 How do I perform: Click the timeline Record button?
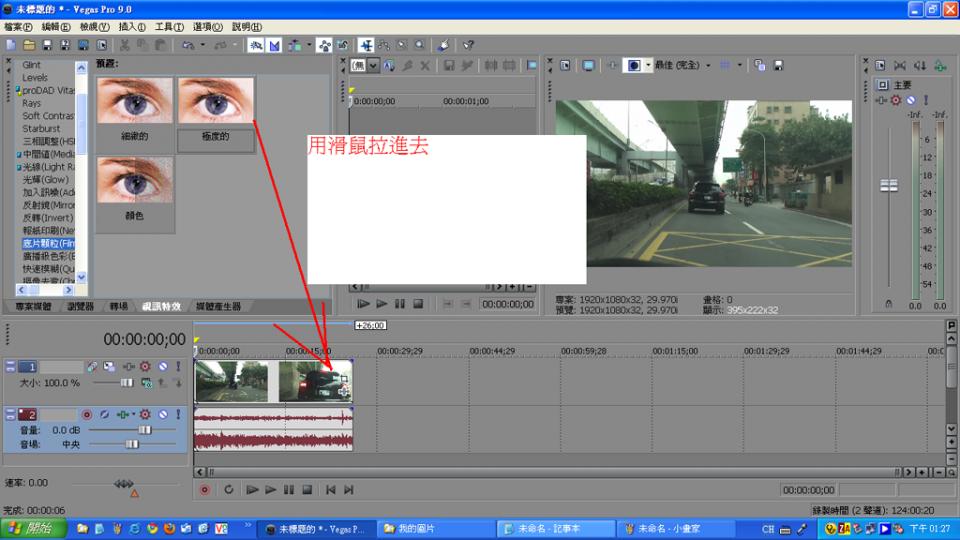click(x=205, y=490)
